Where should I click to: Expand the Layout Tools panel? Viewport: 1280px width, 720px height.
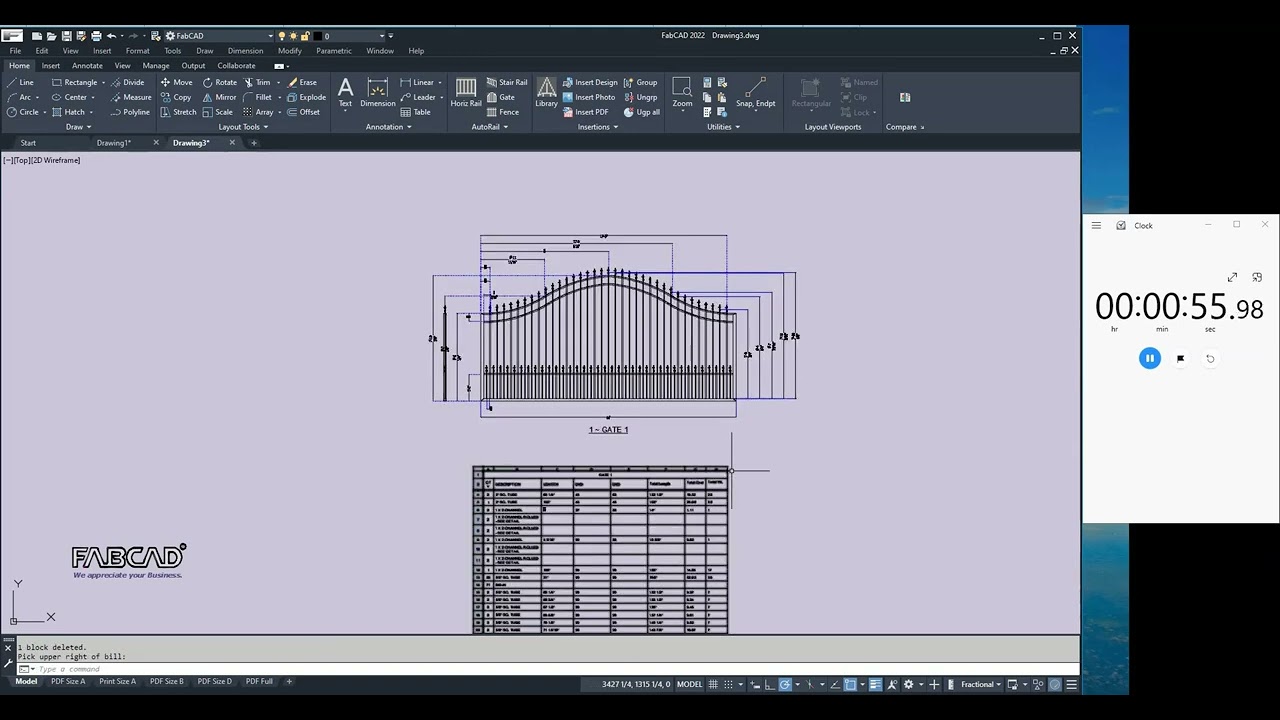click(x=243, y=127)
